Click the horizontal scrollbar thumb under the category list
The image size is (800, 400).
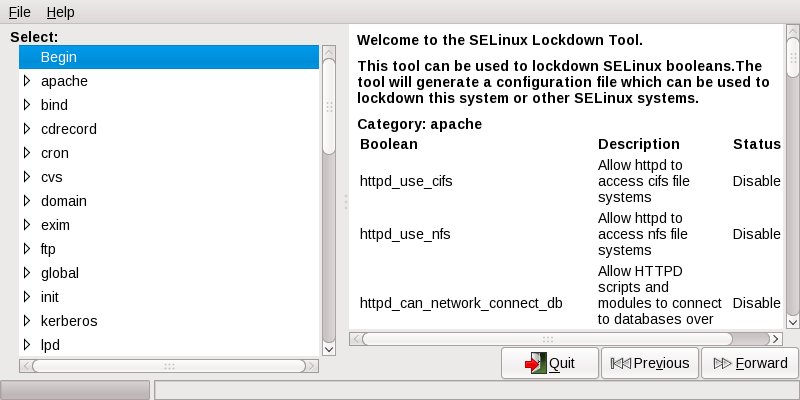[x=169, y=366]
